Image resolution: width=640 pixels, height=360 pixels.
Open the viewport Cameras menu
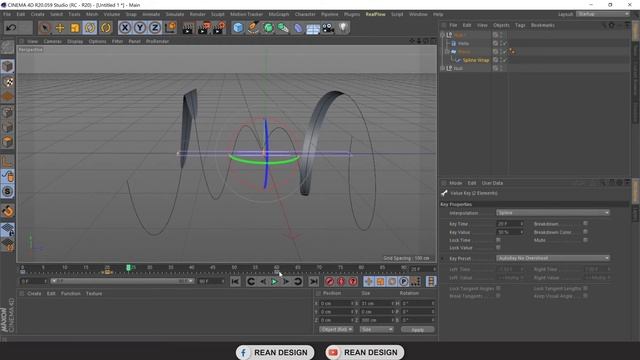(x=52, y=41)
